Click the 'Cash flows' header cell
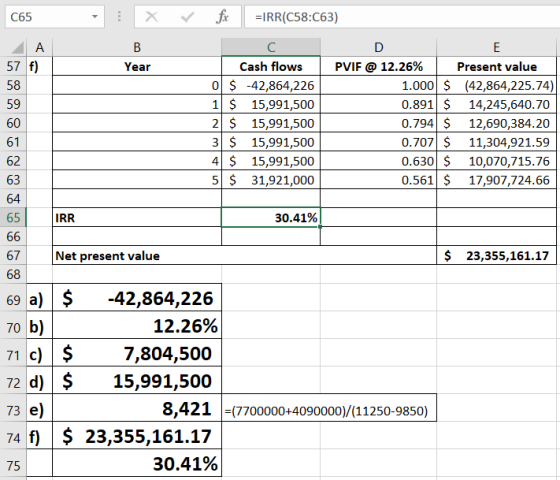The image size is (560, 480). [x=271, y=66]
